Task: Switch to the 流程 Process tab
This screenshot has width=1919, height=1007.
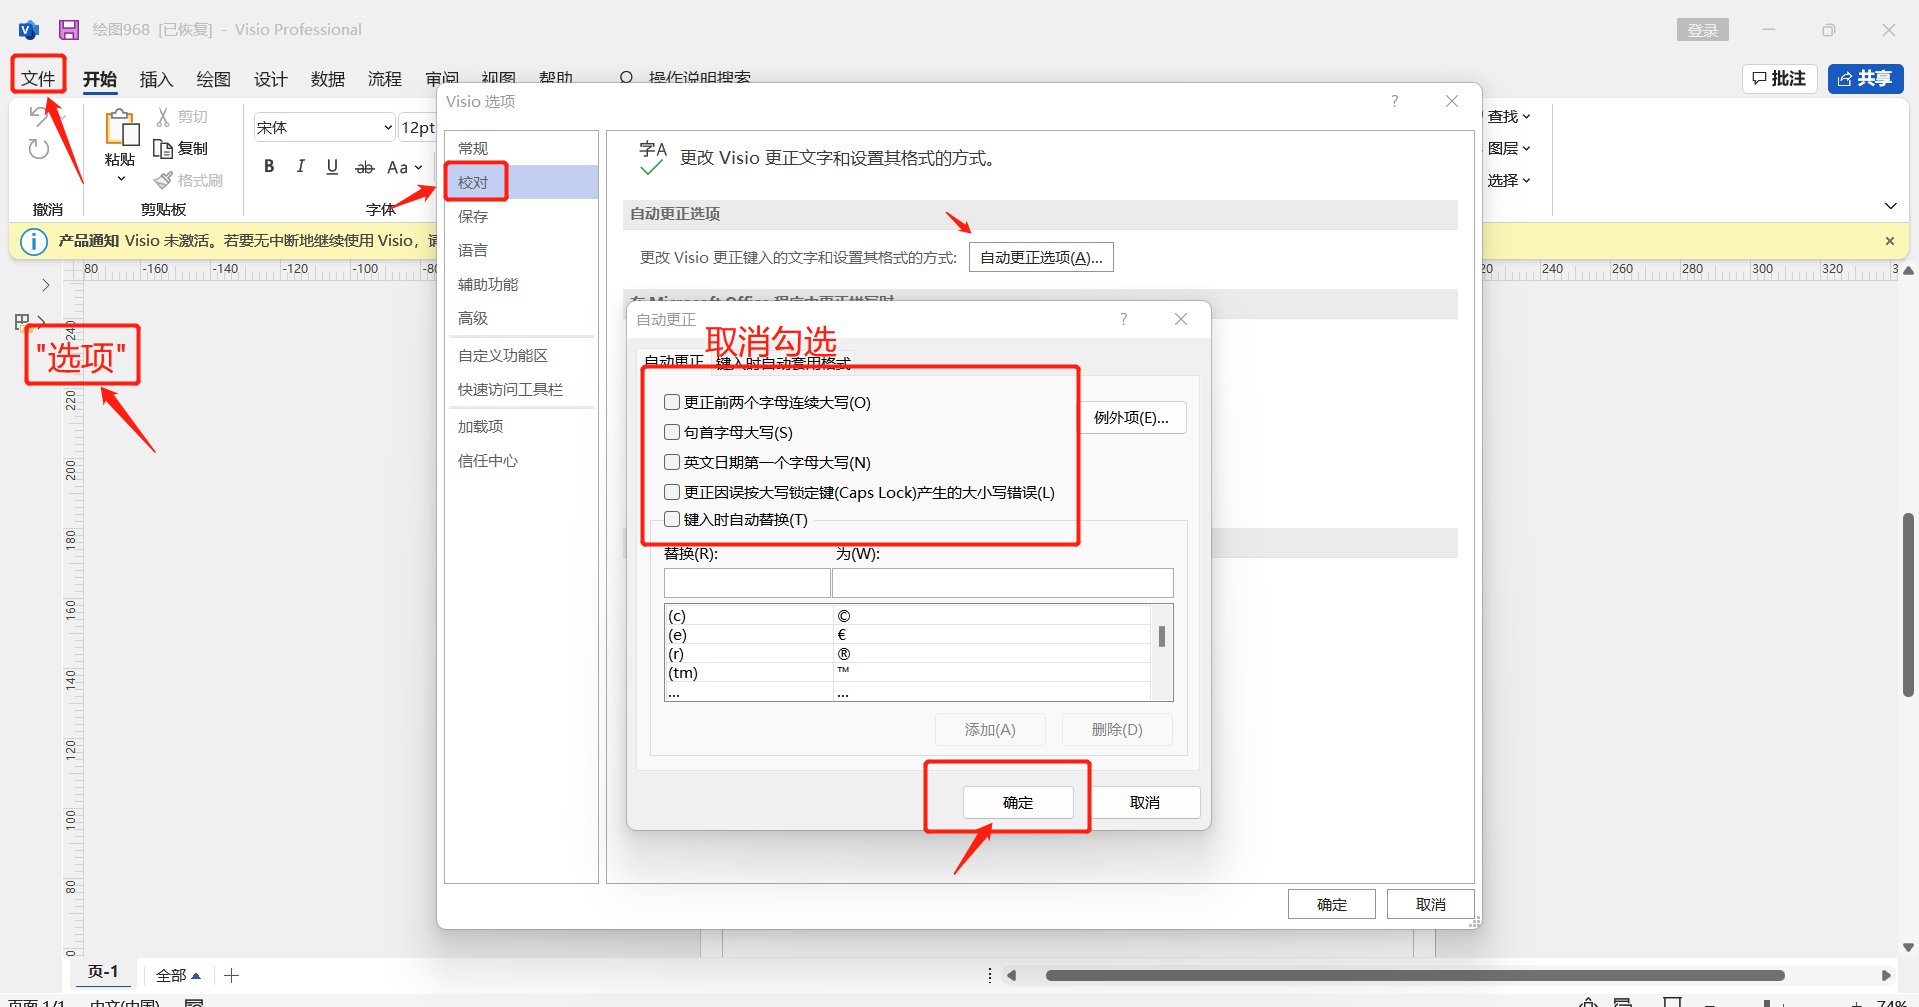Action: (x=384, y=79)
